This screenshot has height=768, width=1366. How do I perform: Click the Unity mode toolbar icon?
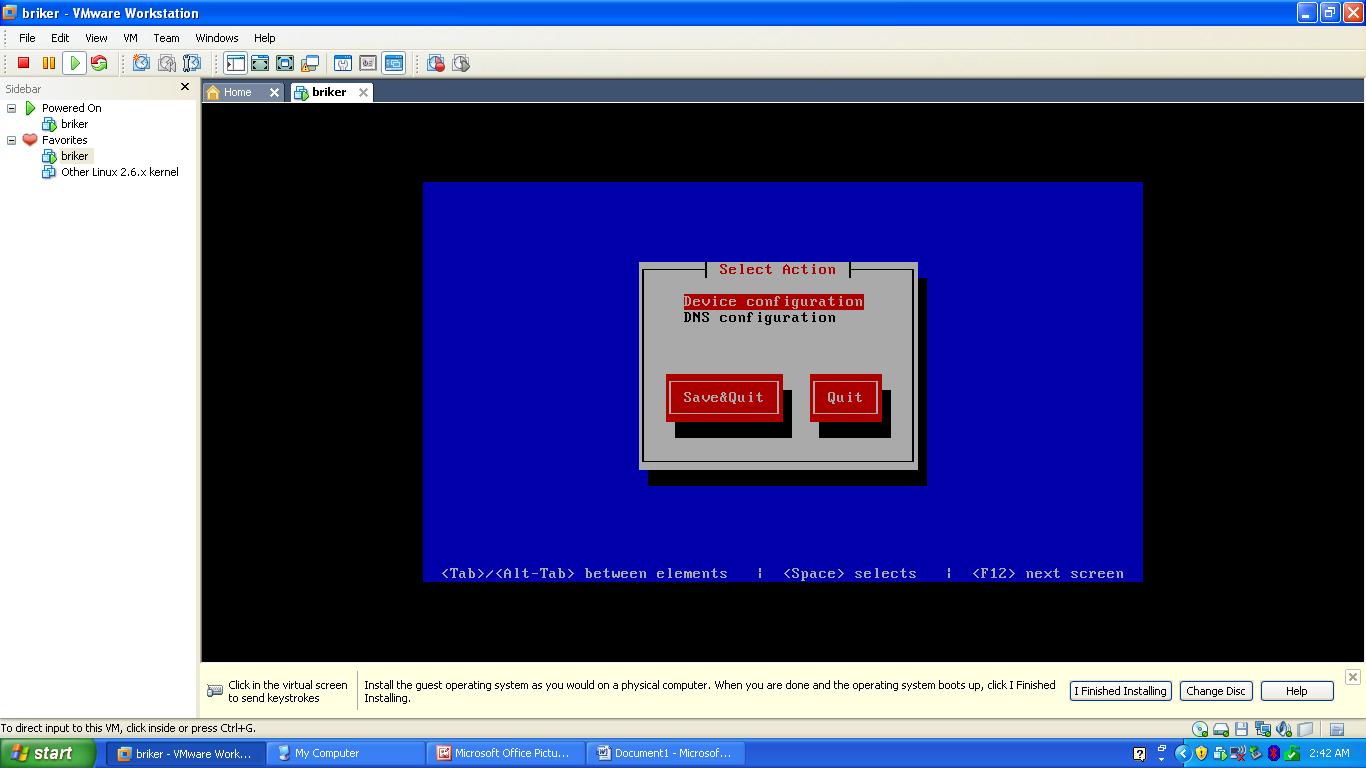310,63
